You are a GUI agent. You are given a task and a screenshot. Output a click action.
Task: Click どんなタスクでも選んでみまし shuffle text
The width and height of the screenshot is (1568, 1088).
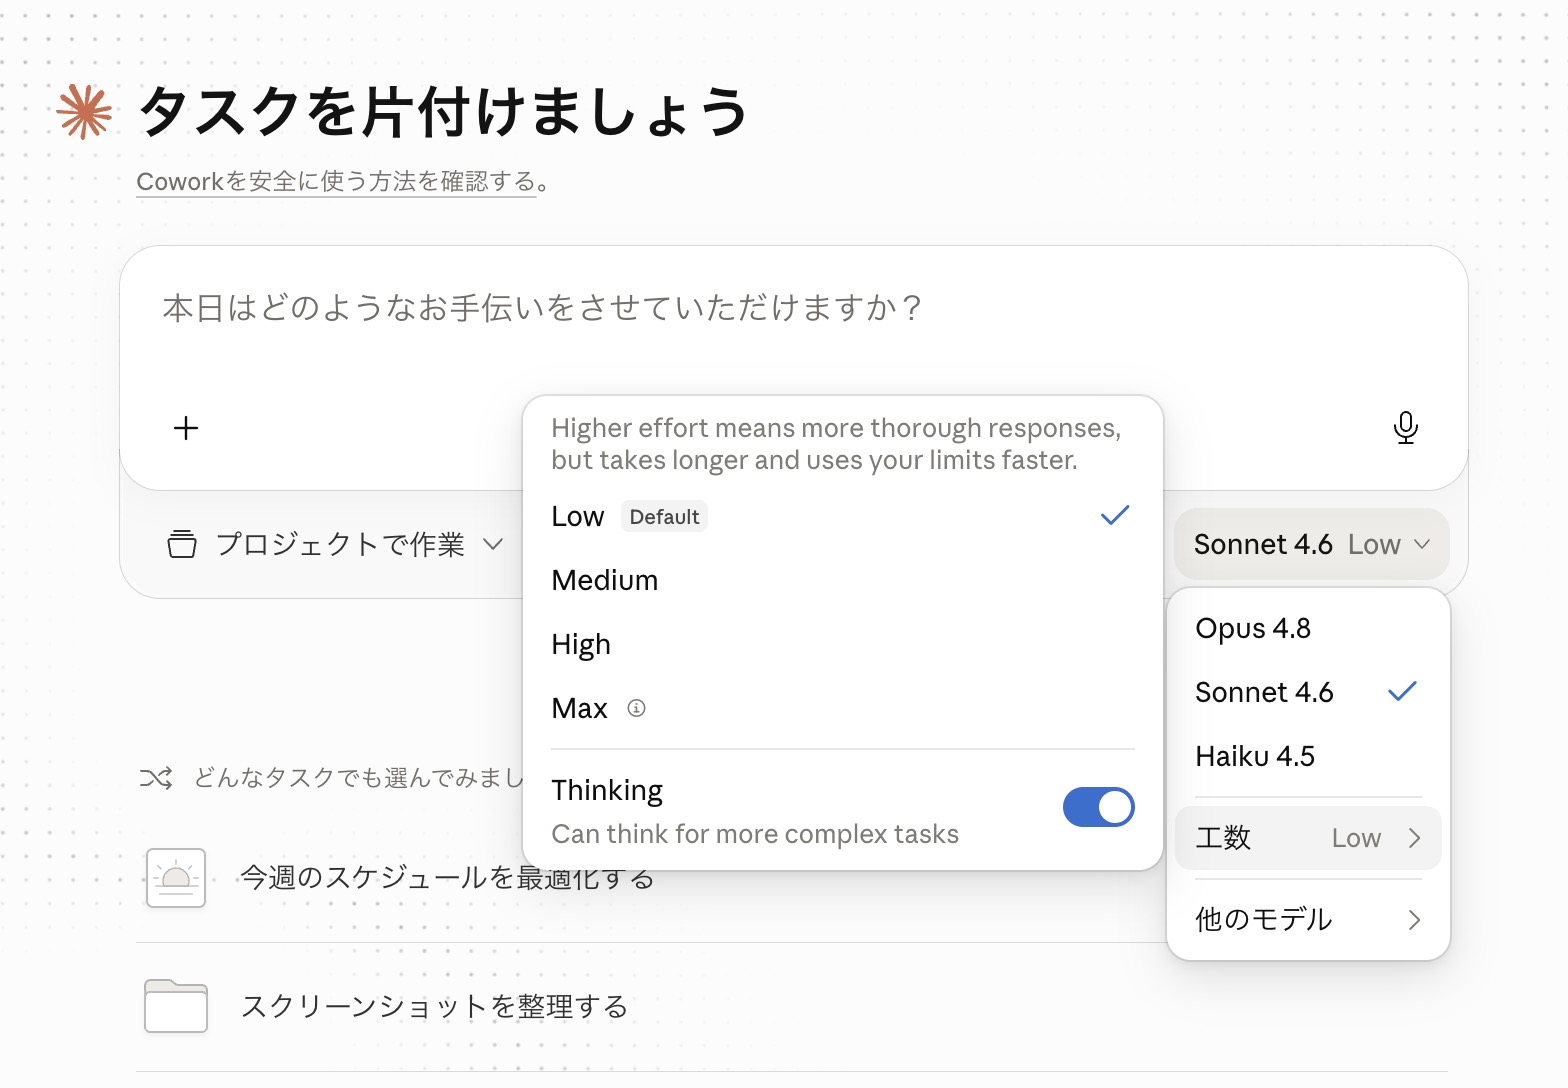(x=358, y=778)
